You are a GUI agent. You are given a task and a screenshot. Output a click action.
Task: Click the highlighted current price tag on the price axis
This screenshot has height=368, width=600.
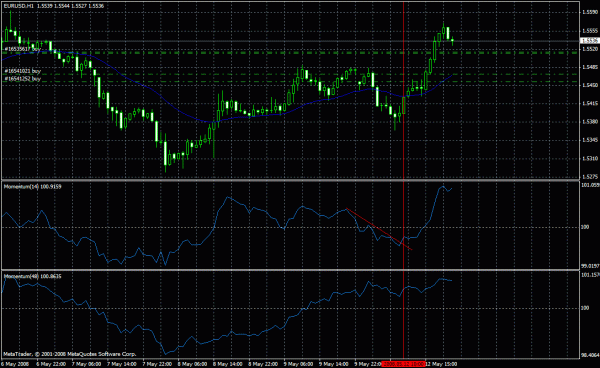(x=590, y=41)
